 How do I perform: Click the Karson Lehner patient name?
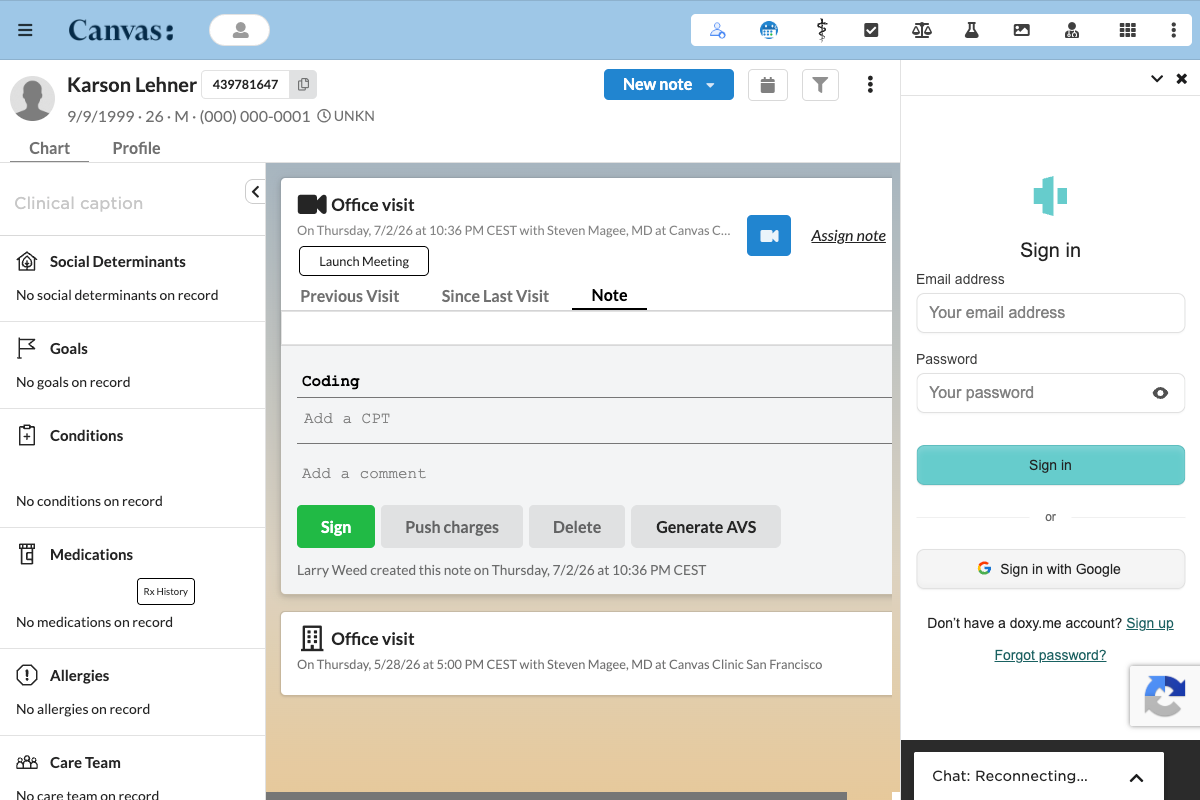[132, 85]
